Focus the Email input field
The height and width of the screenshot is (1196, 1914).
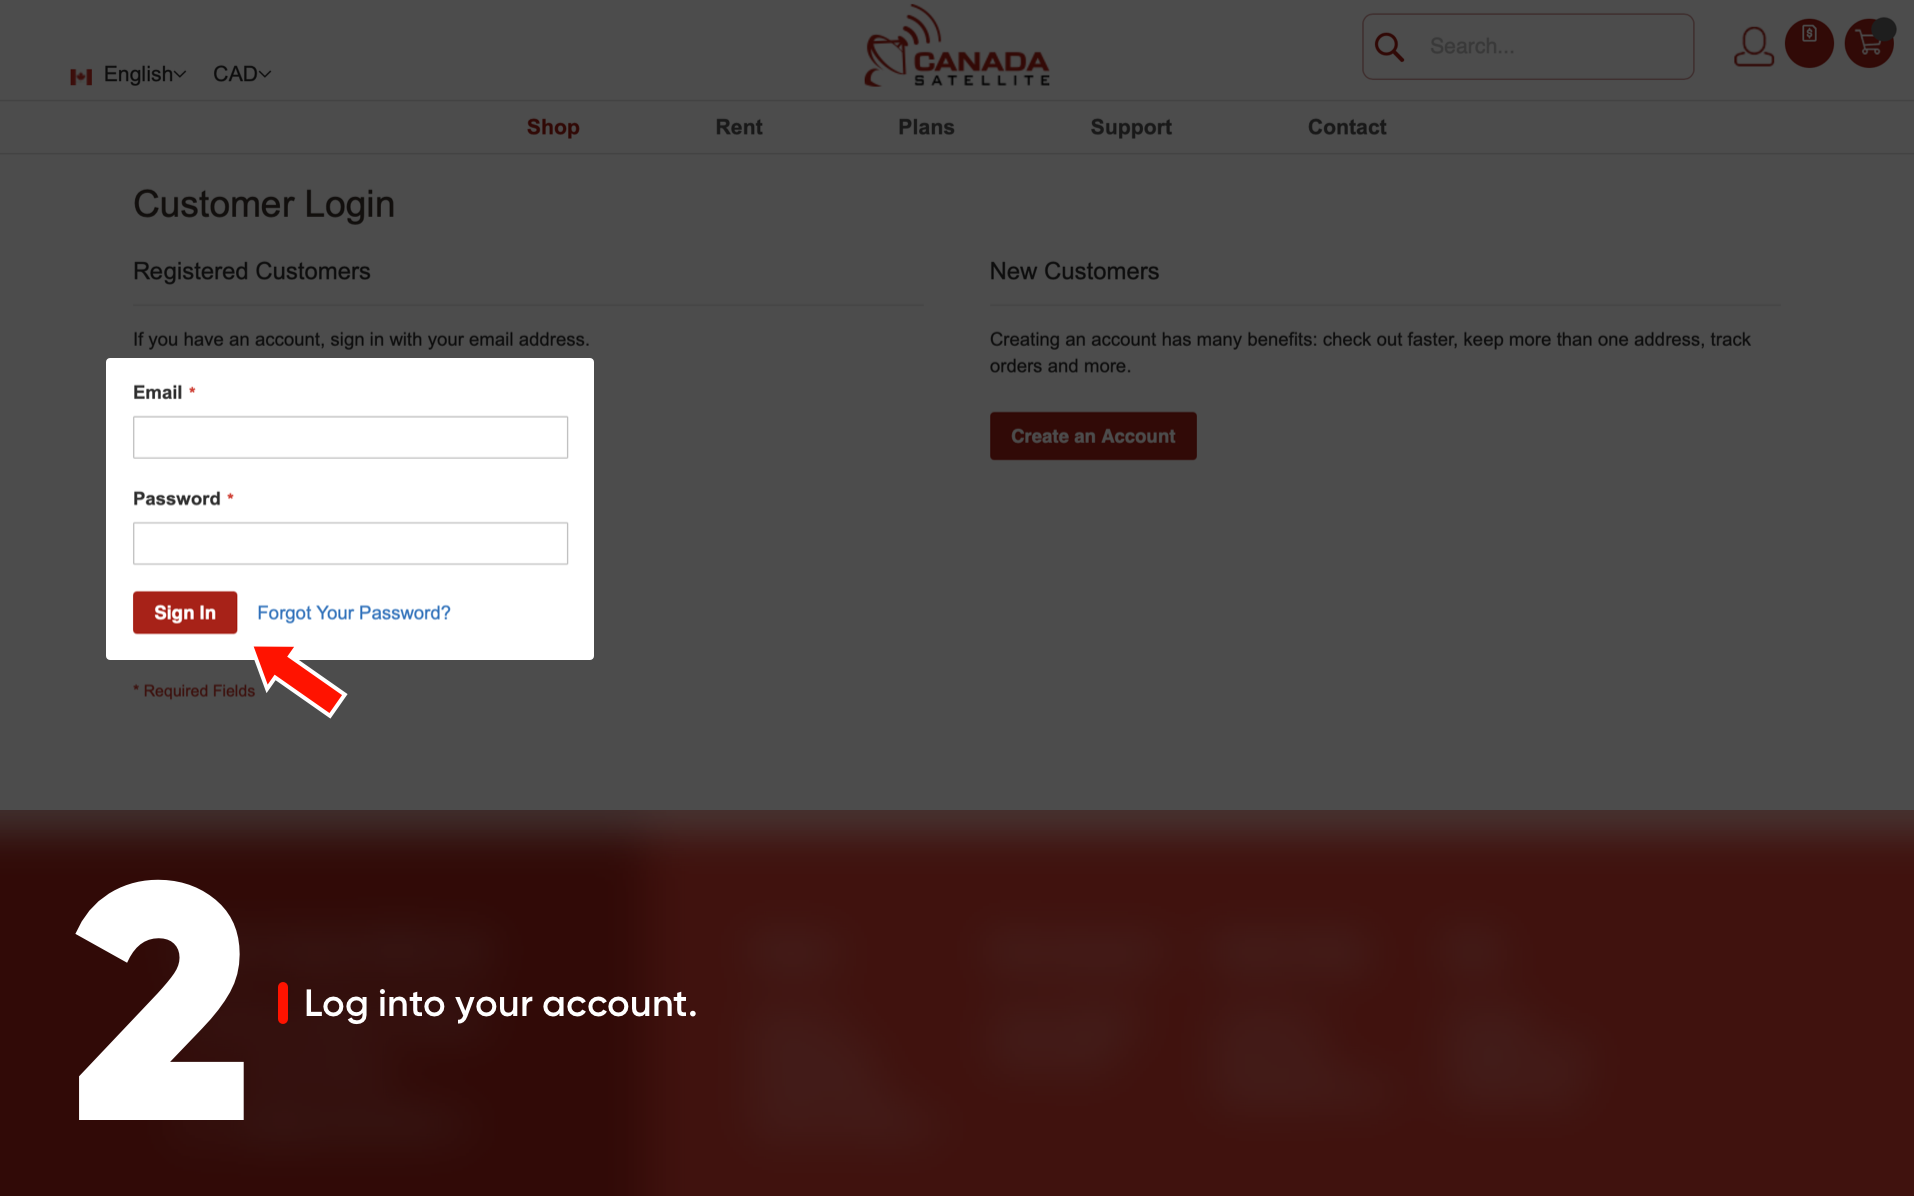[x=350, y=437]
